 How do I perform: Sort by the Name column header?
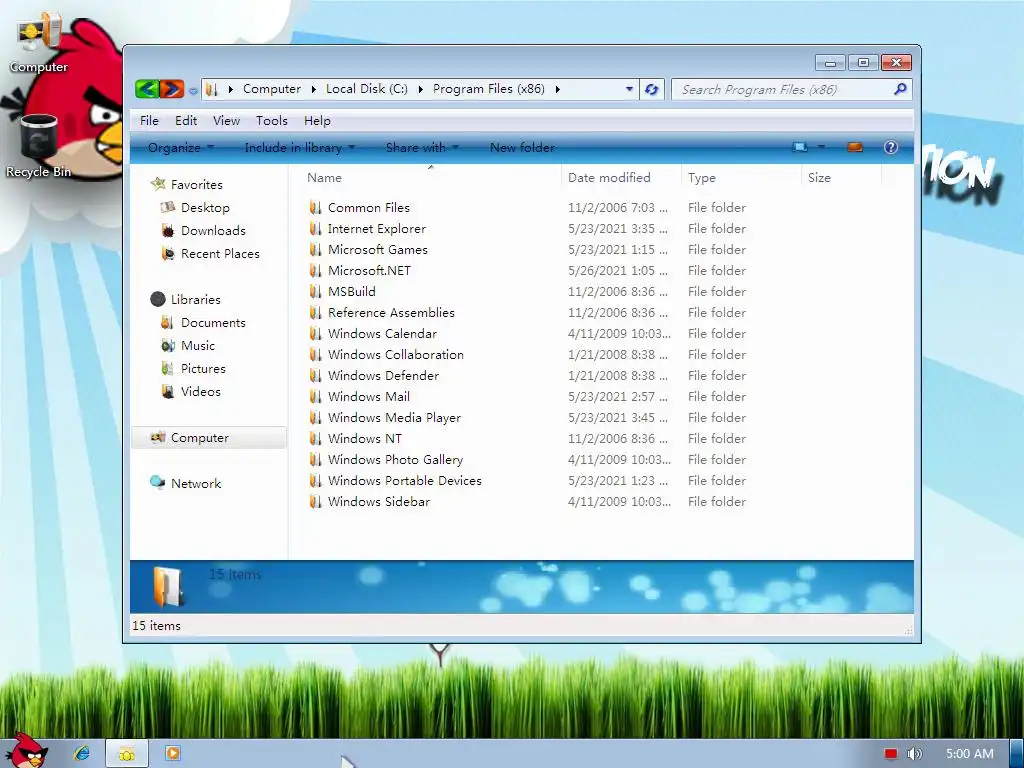[325, 178]
